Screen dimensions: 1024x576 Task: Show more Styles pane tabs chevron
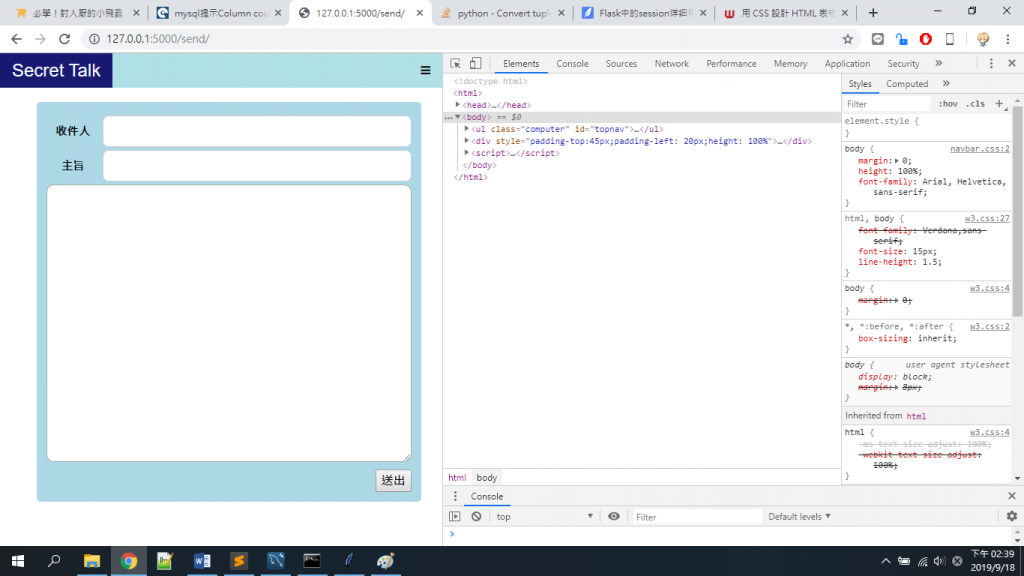click(946, 84)
